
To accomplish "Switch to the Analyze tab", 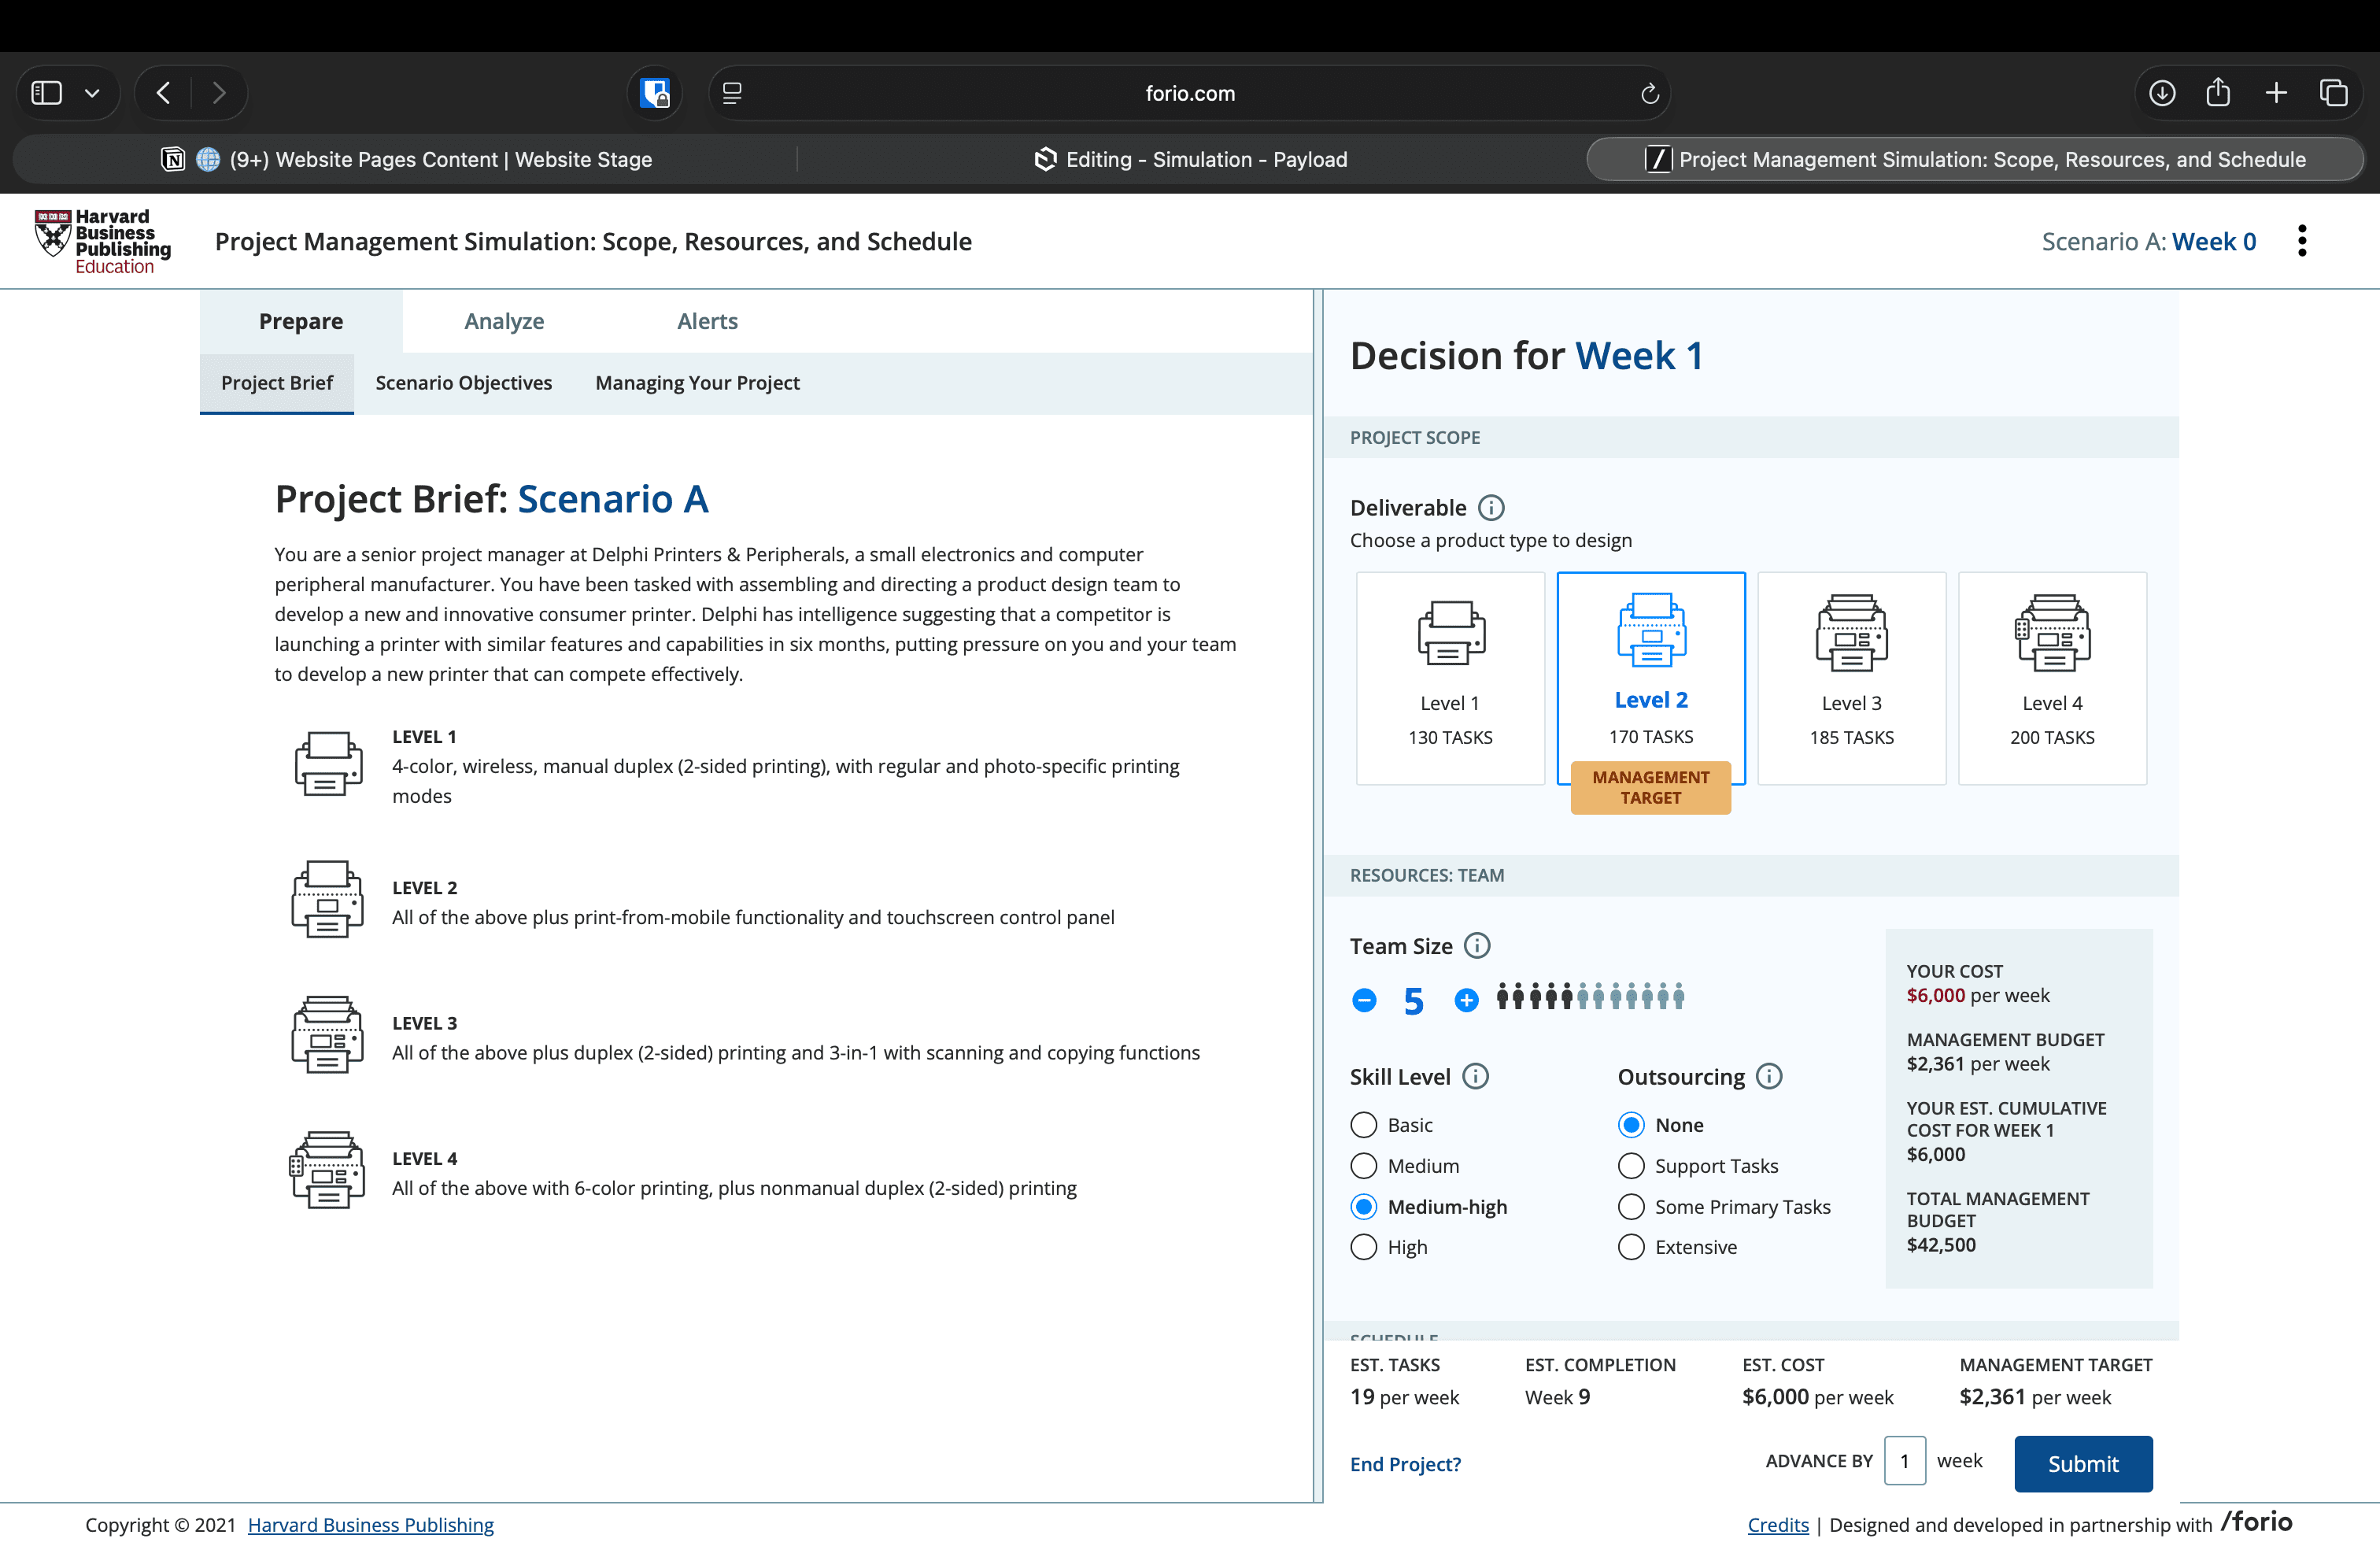I will tap(504, 321).
